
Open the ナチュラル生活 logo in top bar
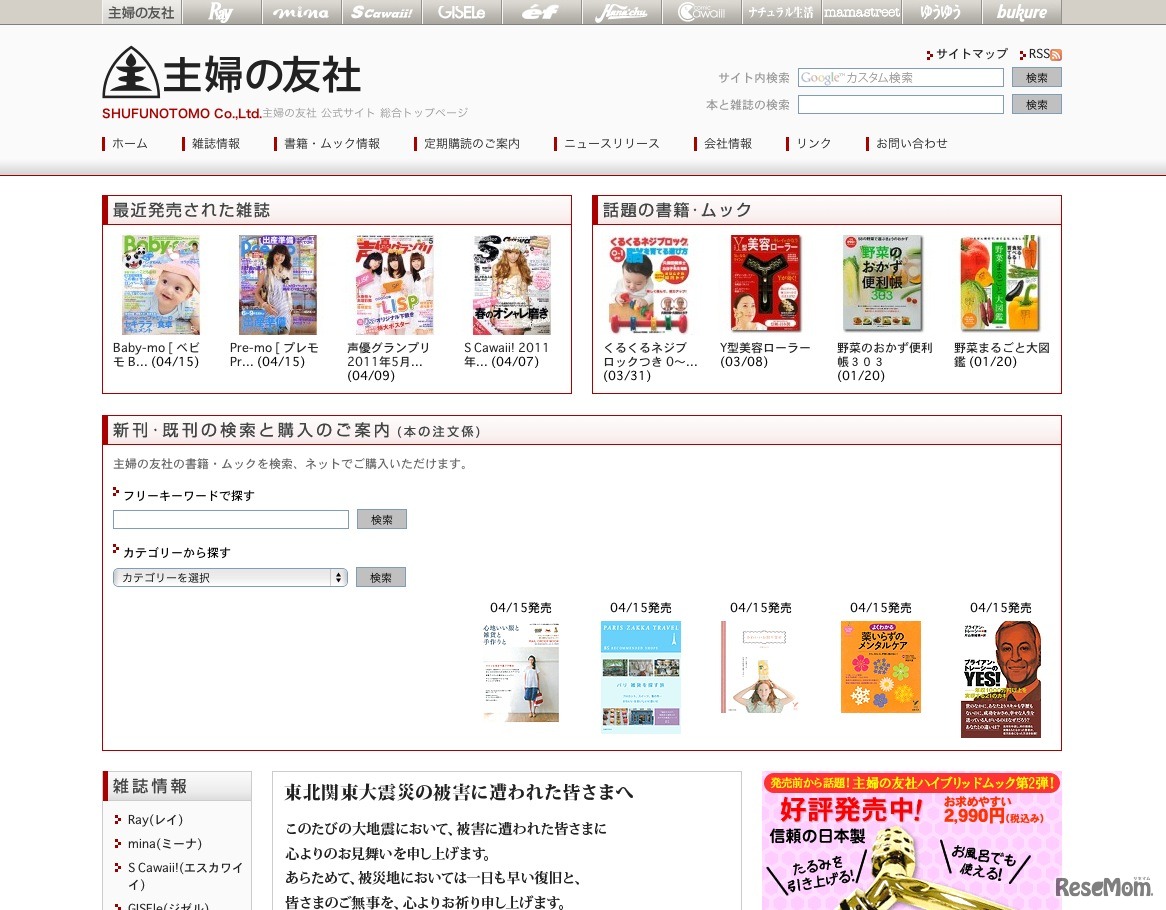click(782, 12)
